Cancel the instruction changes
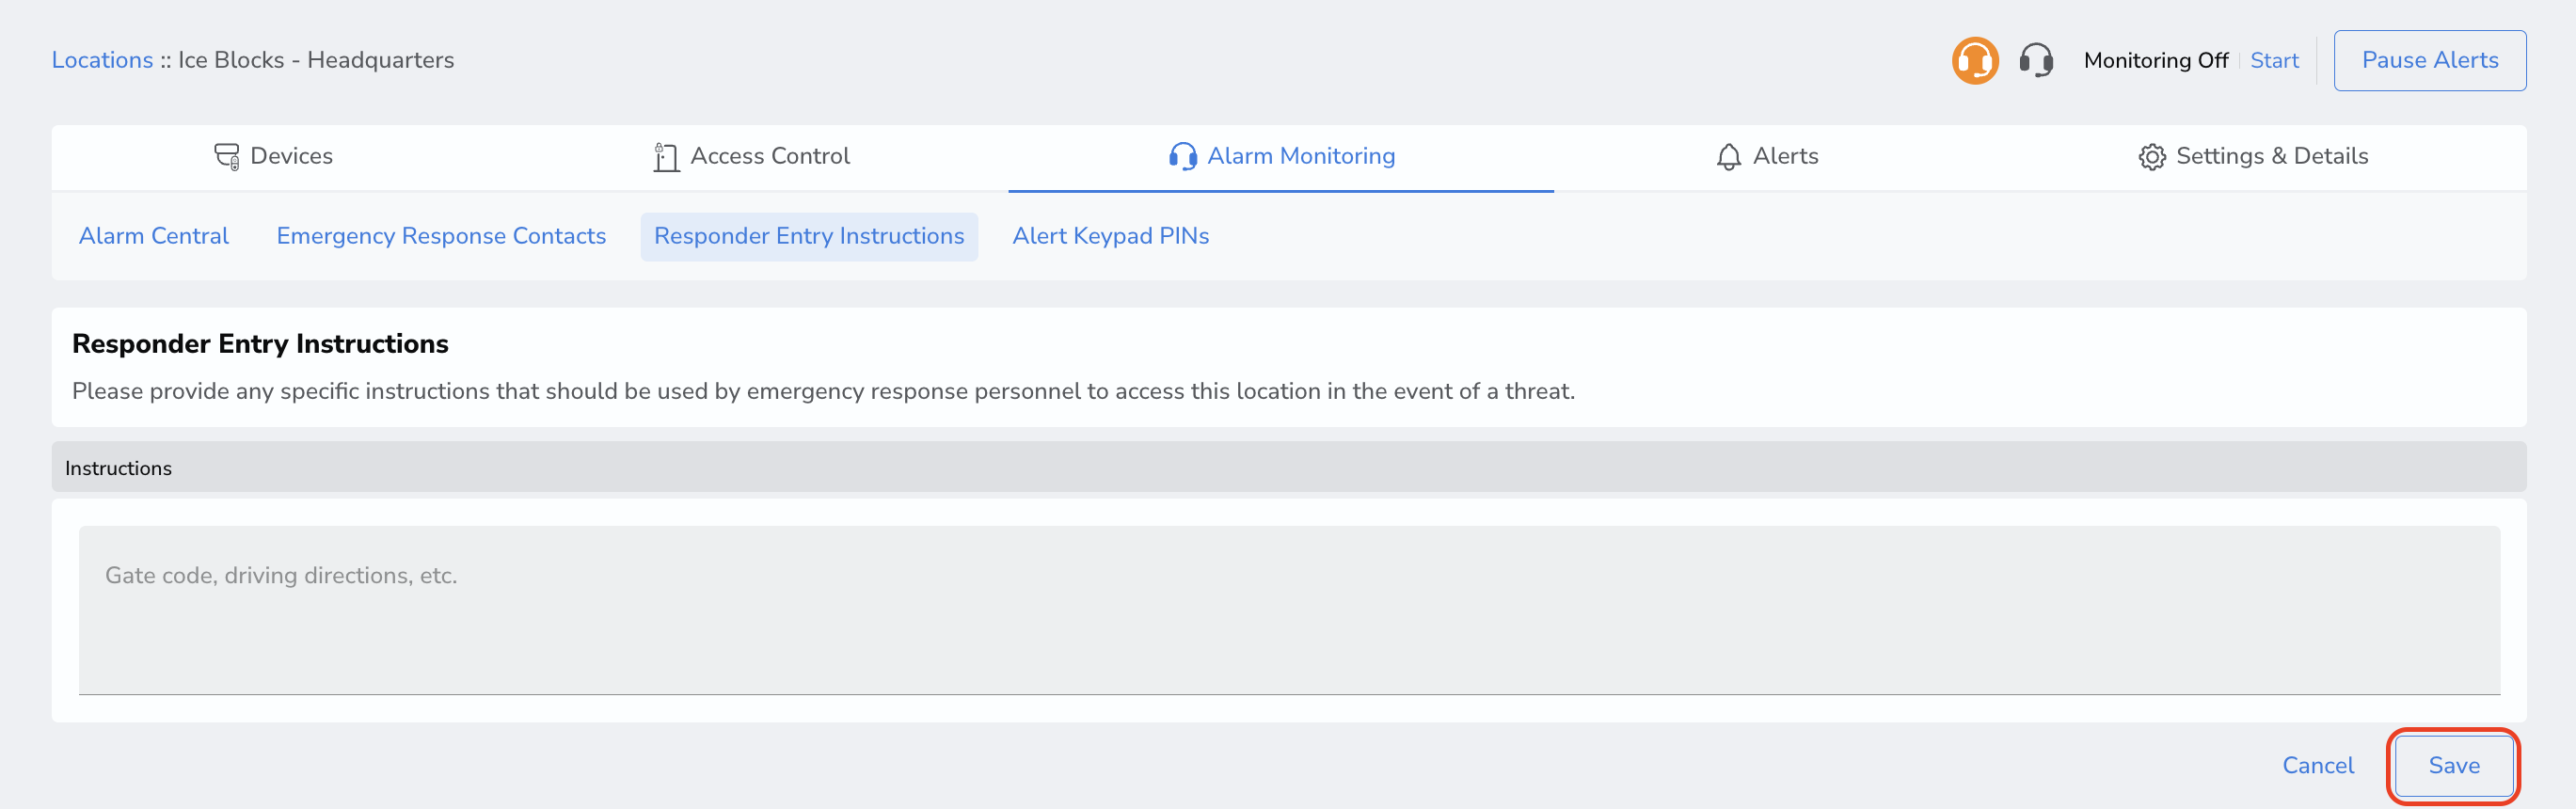 [2317, 766]
